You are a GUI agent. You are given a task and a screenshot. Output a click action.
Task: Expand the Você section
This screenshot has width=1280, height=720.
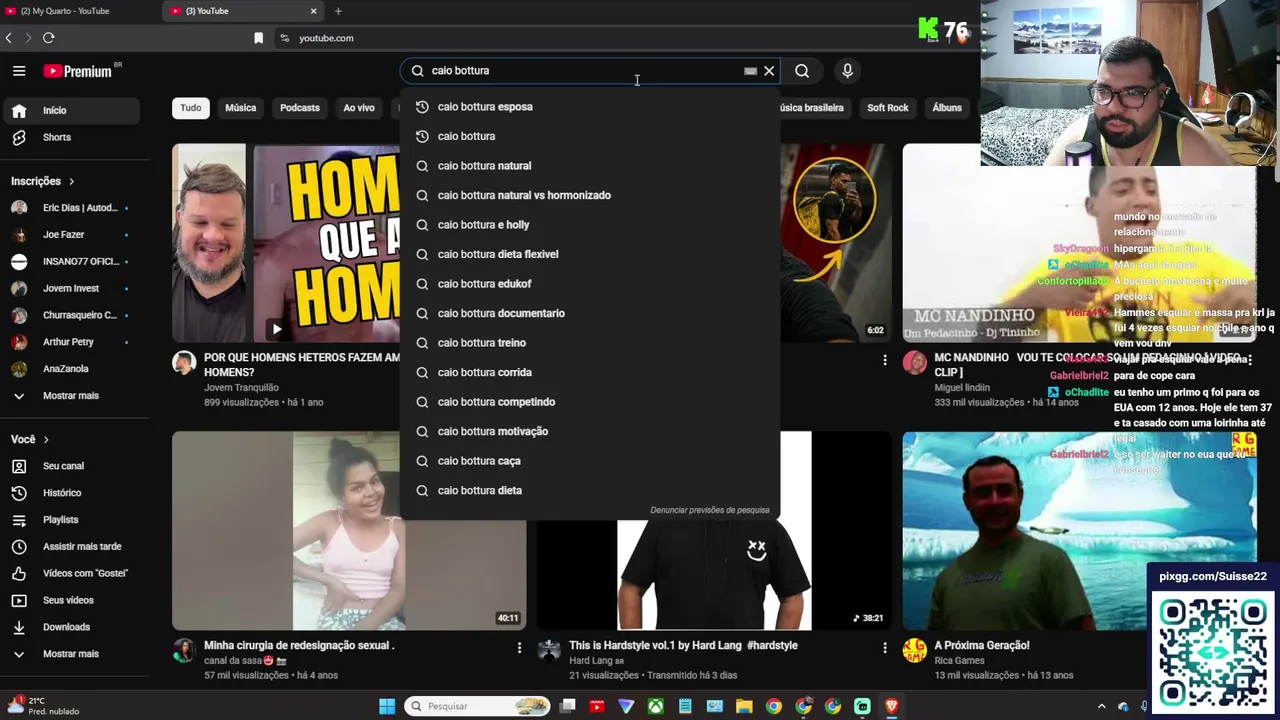click(30, 439)
